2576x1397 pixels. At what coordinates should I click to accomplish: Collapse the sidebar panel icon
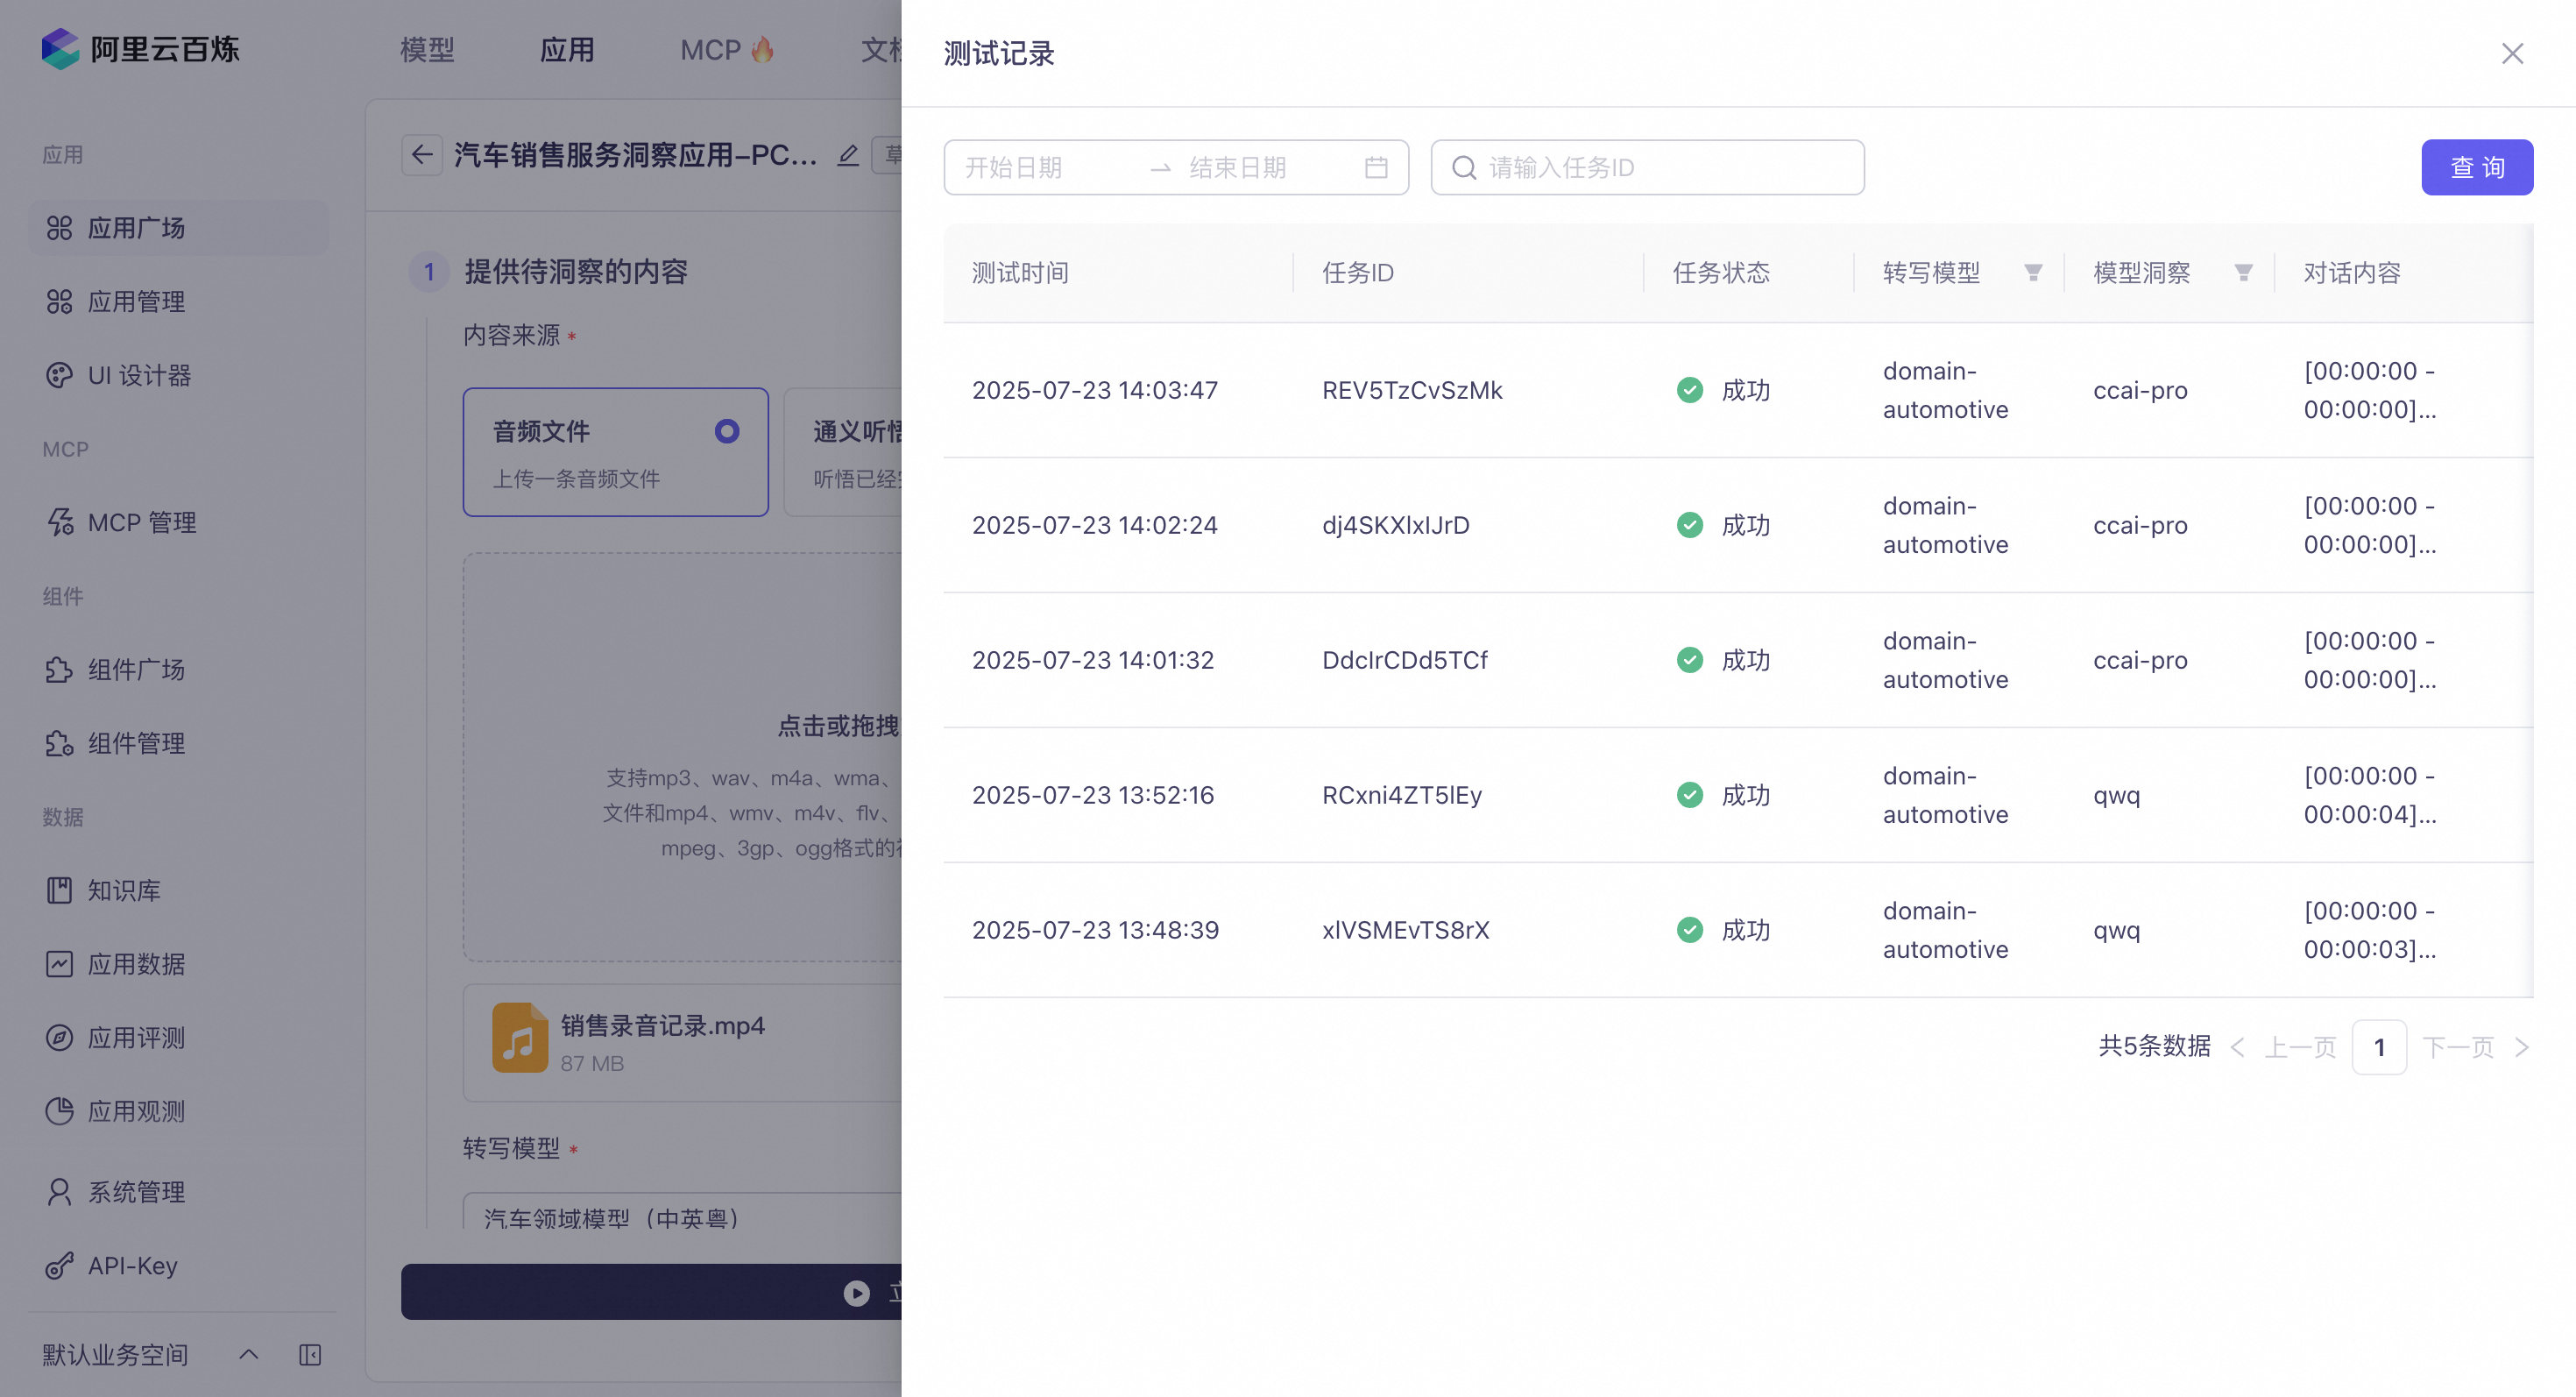click(310, 1355)
